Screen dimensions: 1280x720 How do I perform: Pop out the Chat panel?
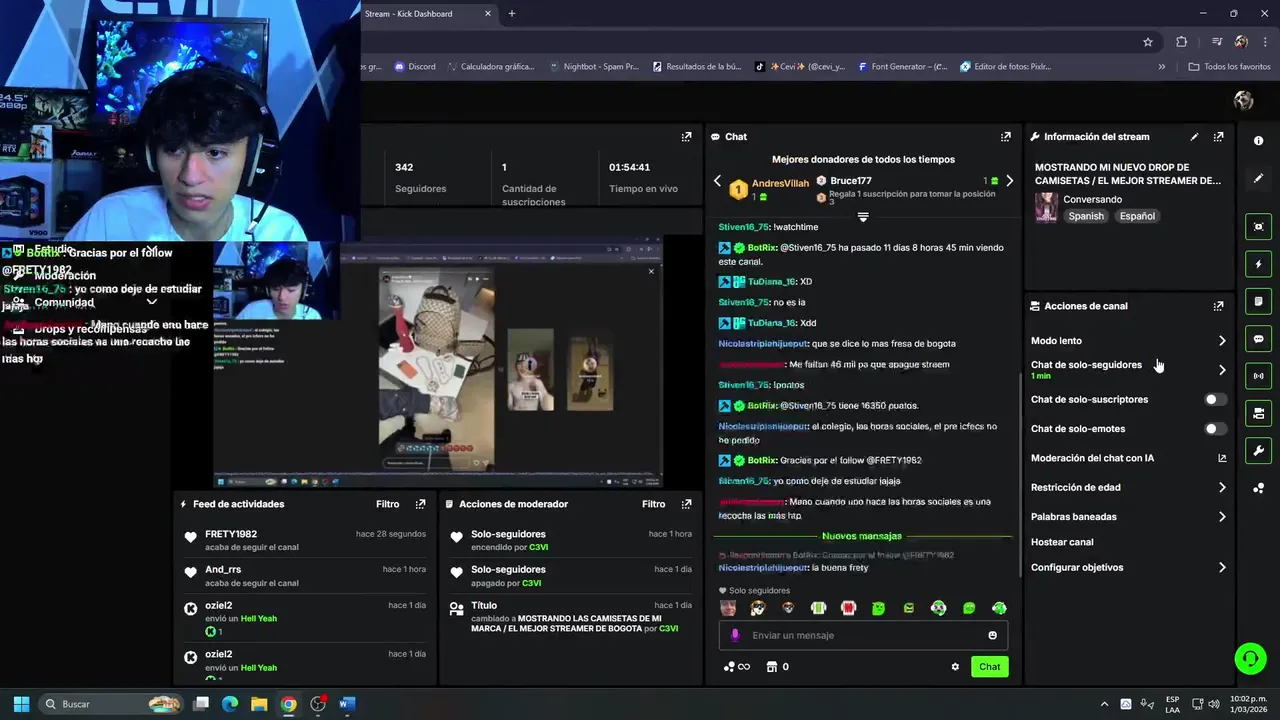(1006, 137)
